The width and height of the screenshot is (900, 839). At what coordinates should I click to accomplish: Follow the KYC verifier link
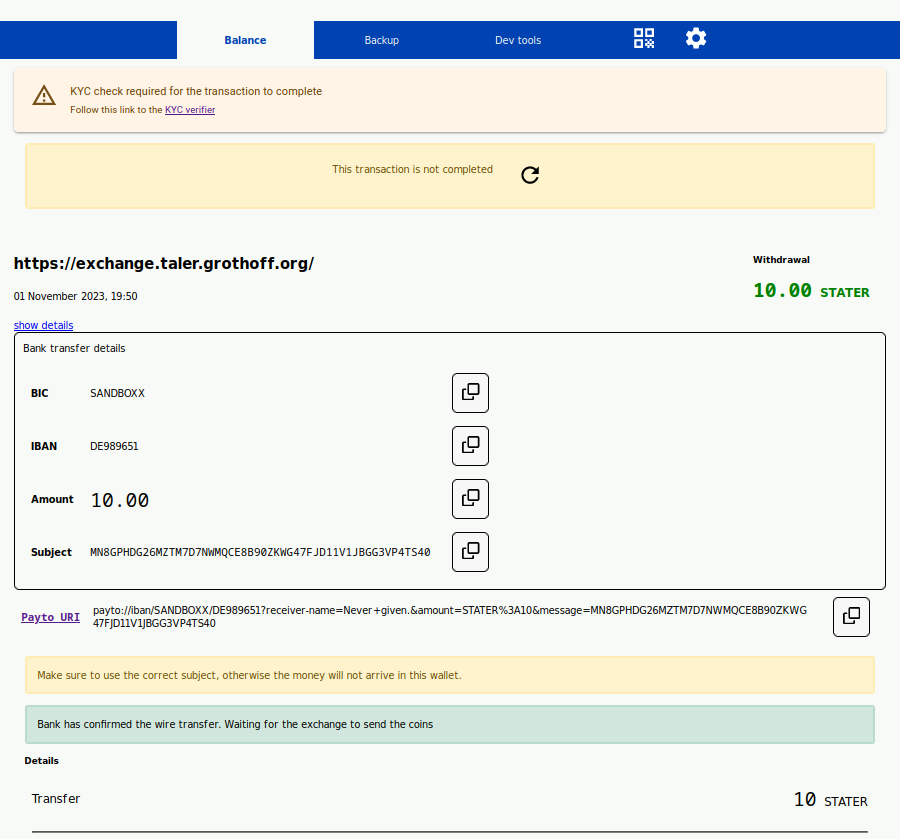(x=190, y=110)
